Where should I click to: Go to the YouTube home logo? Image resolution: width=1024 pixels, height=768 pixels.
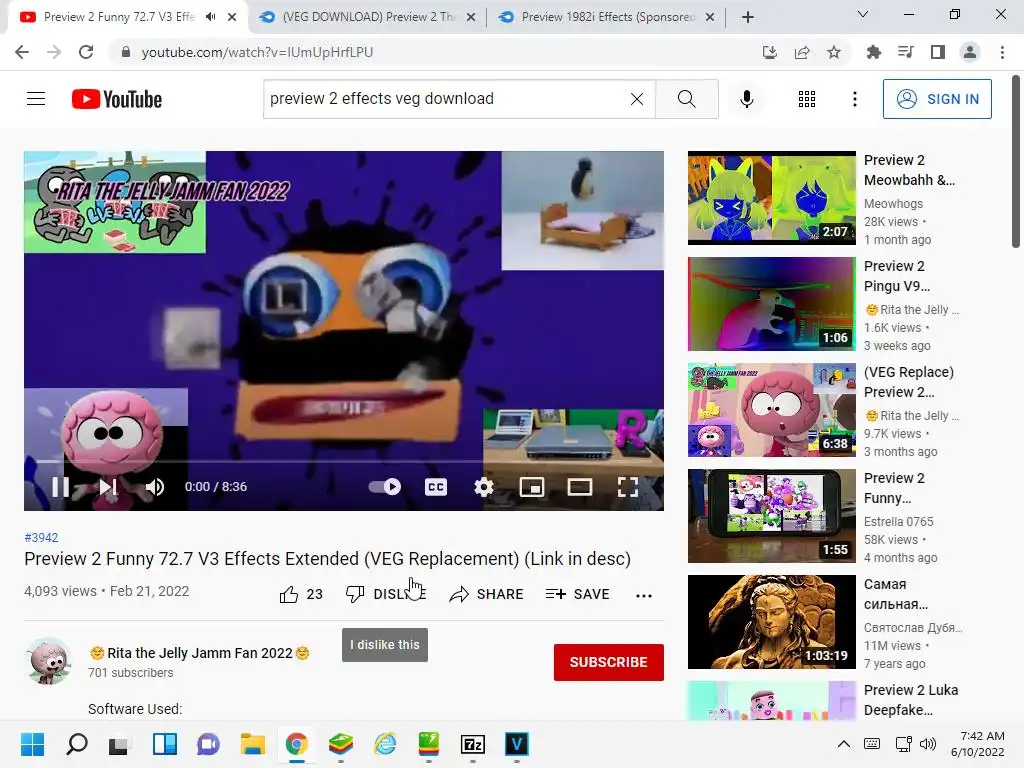coord(117,99)
